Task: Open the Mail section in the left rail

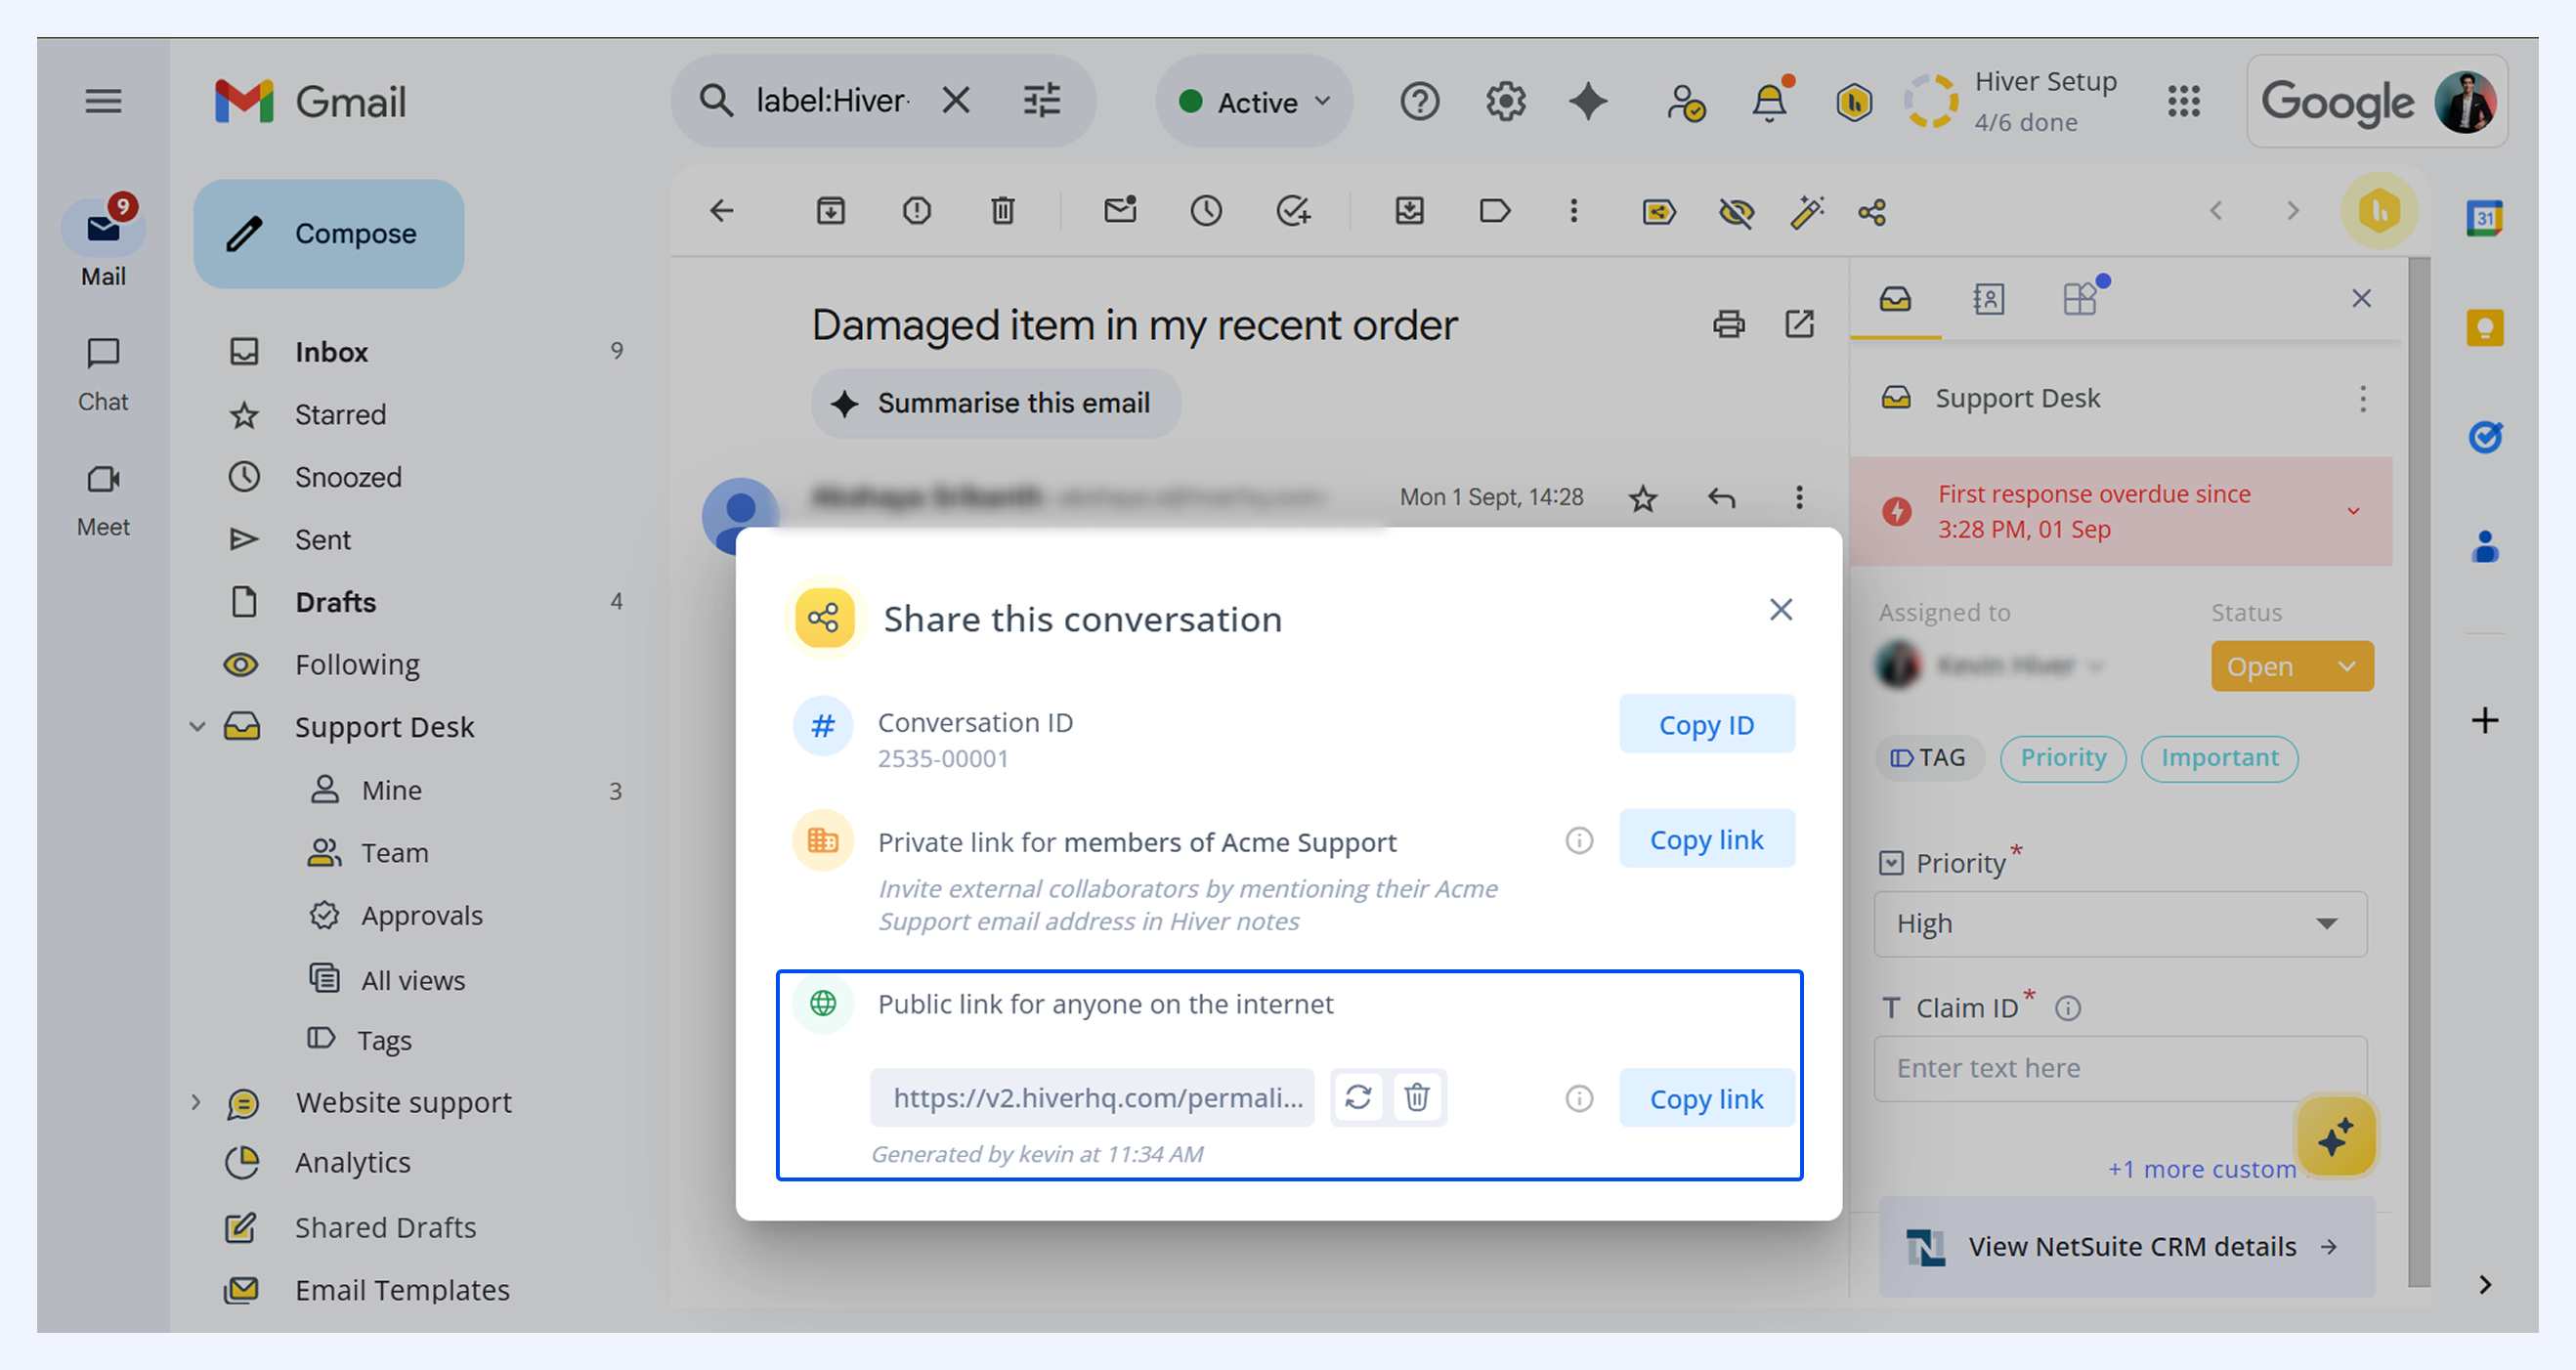Action: [x=103, y=242]
